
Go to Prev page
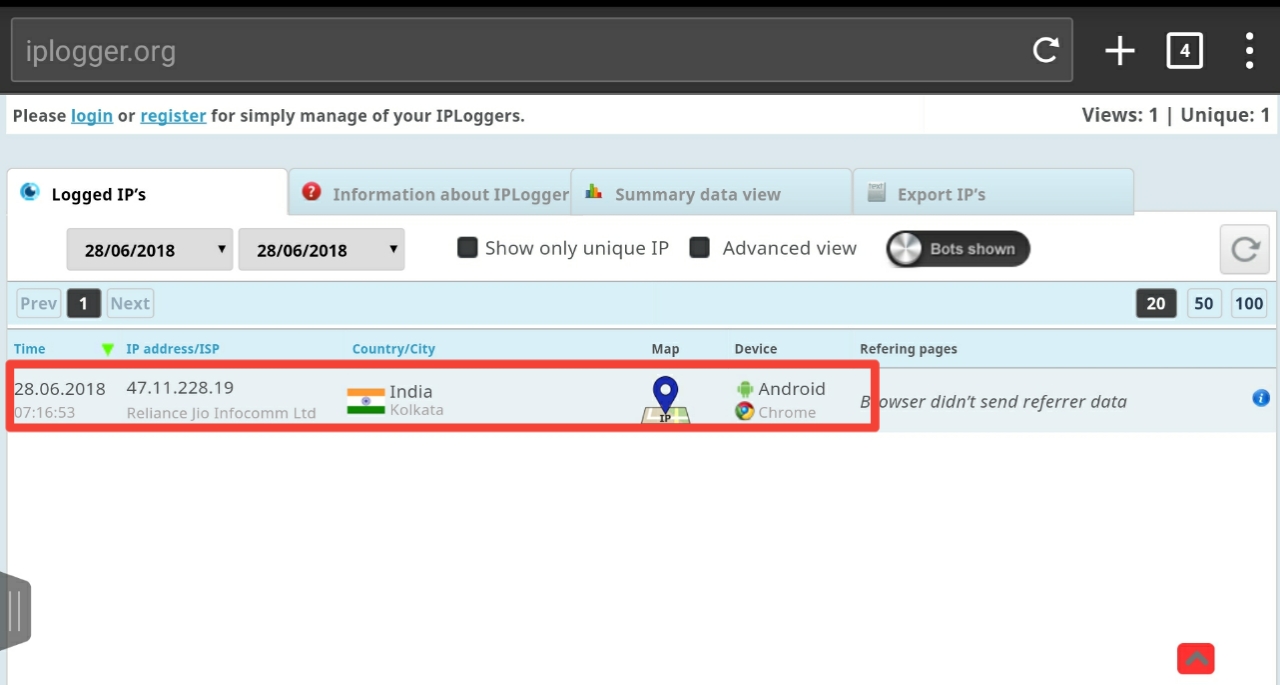[x=39, y=303]
